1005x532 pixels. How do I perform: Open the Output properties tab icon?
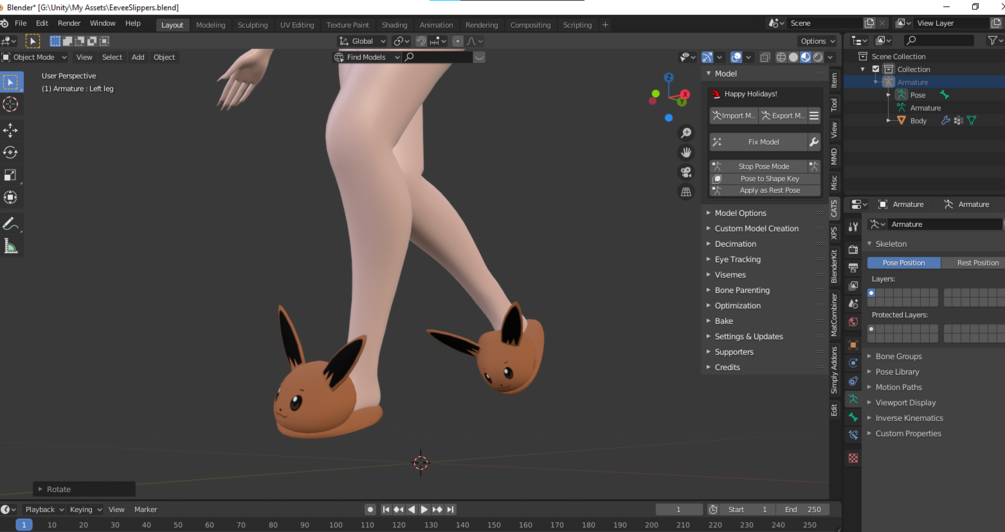point(853,267)
